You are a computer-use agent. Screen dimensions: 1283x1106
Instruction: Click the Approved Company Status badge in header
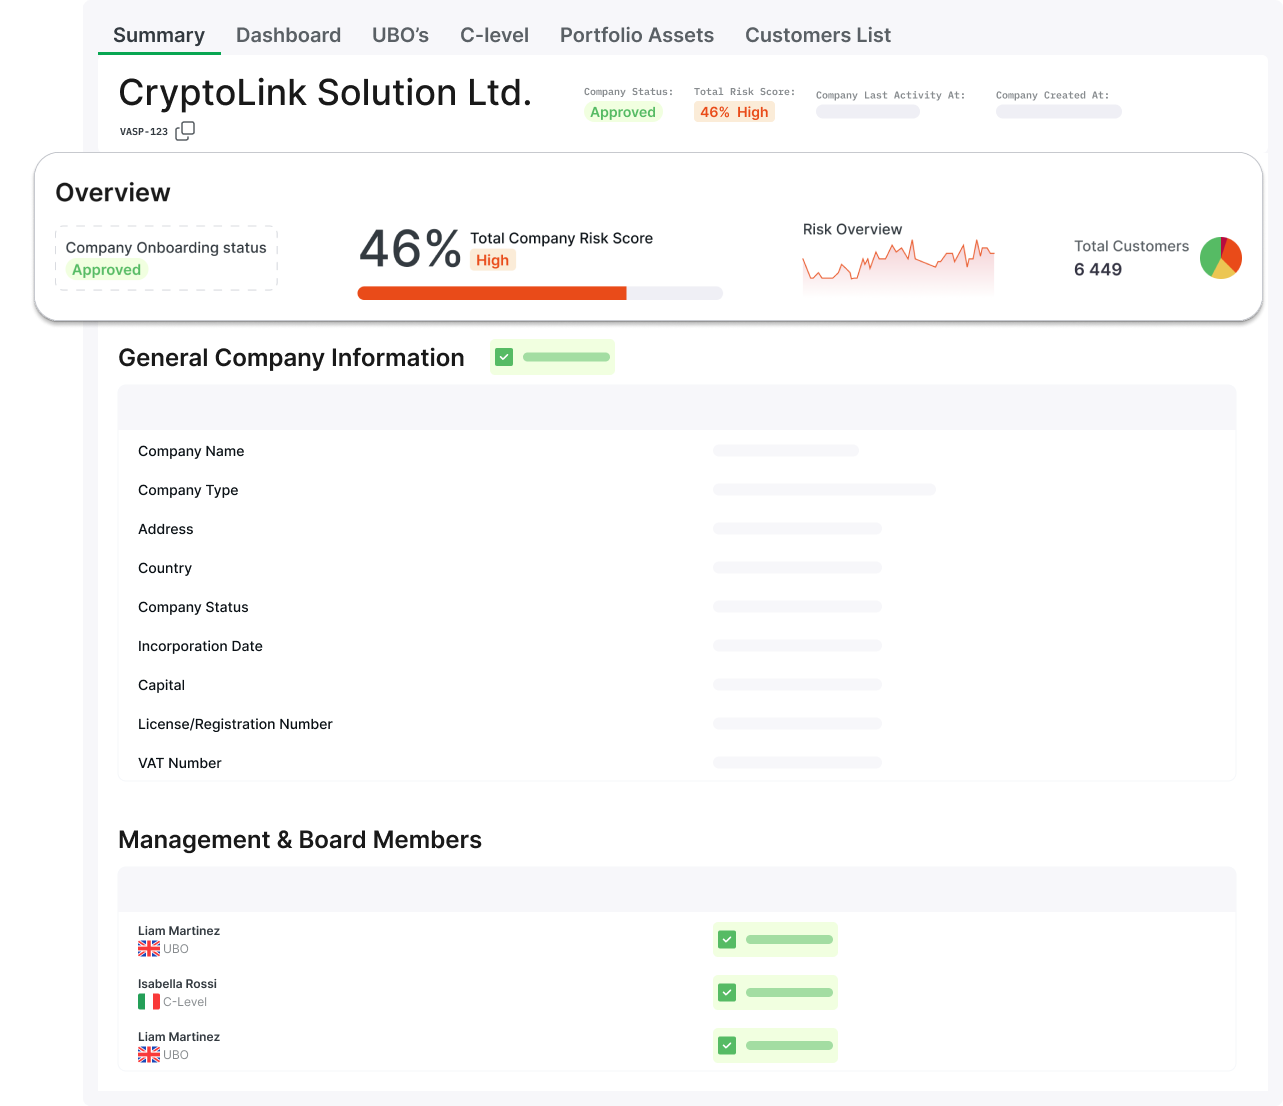(x=622, y=112)
